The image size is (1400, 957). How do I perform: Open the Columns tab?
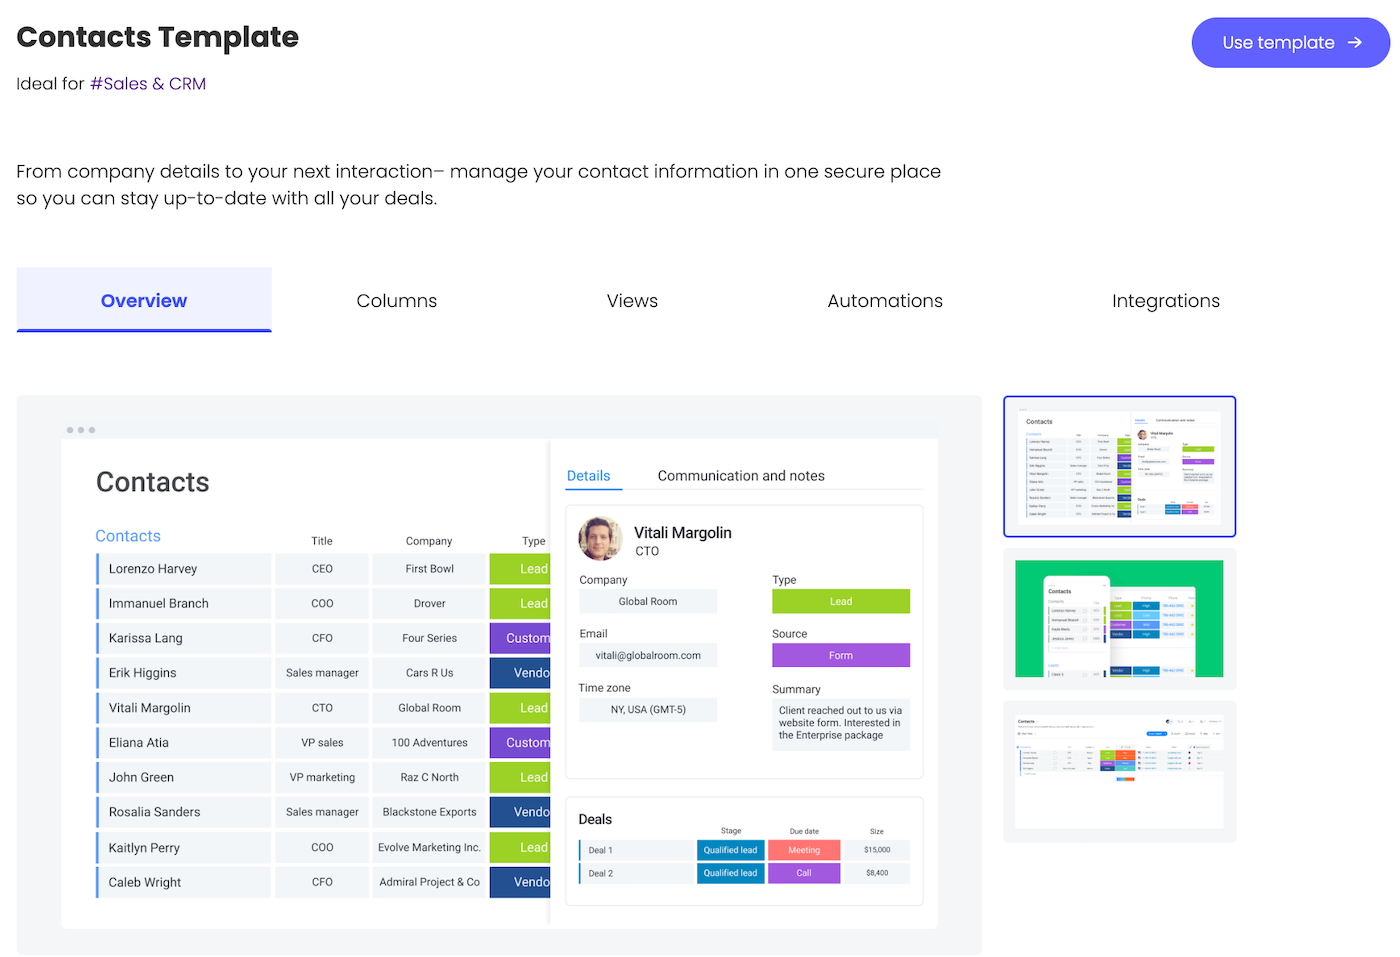397,301
